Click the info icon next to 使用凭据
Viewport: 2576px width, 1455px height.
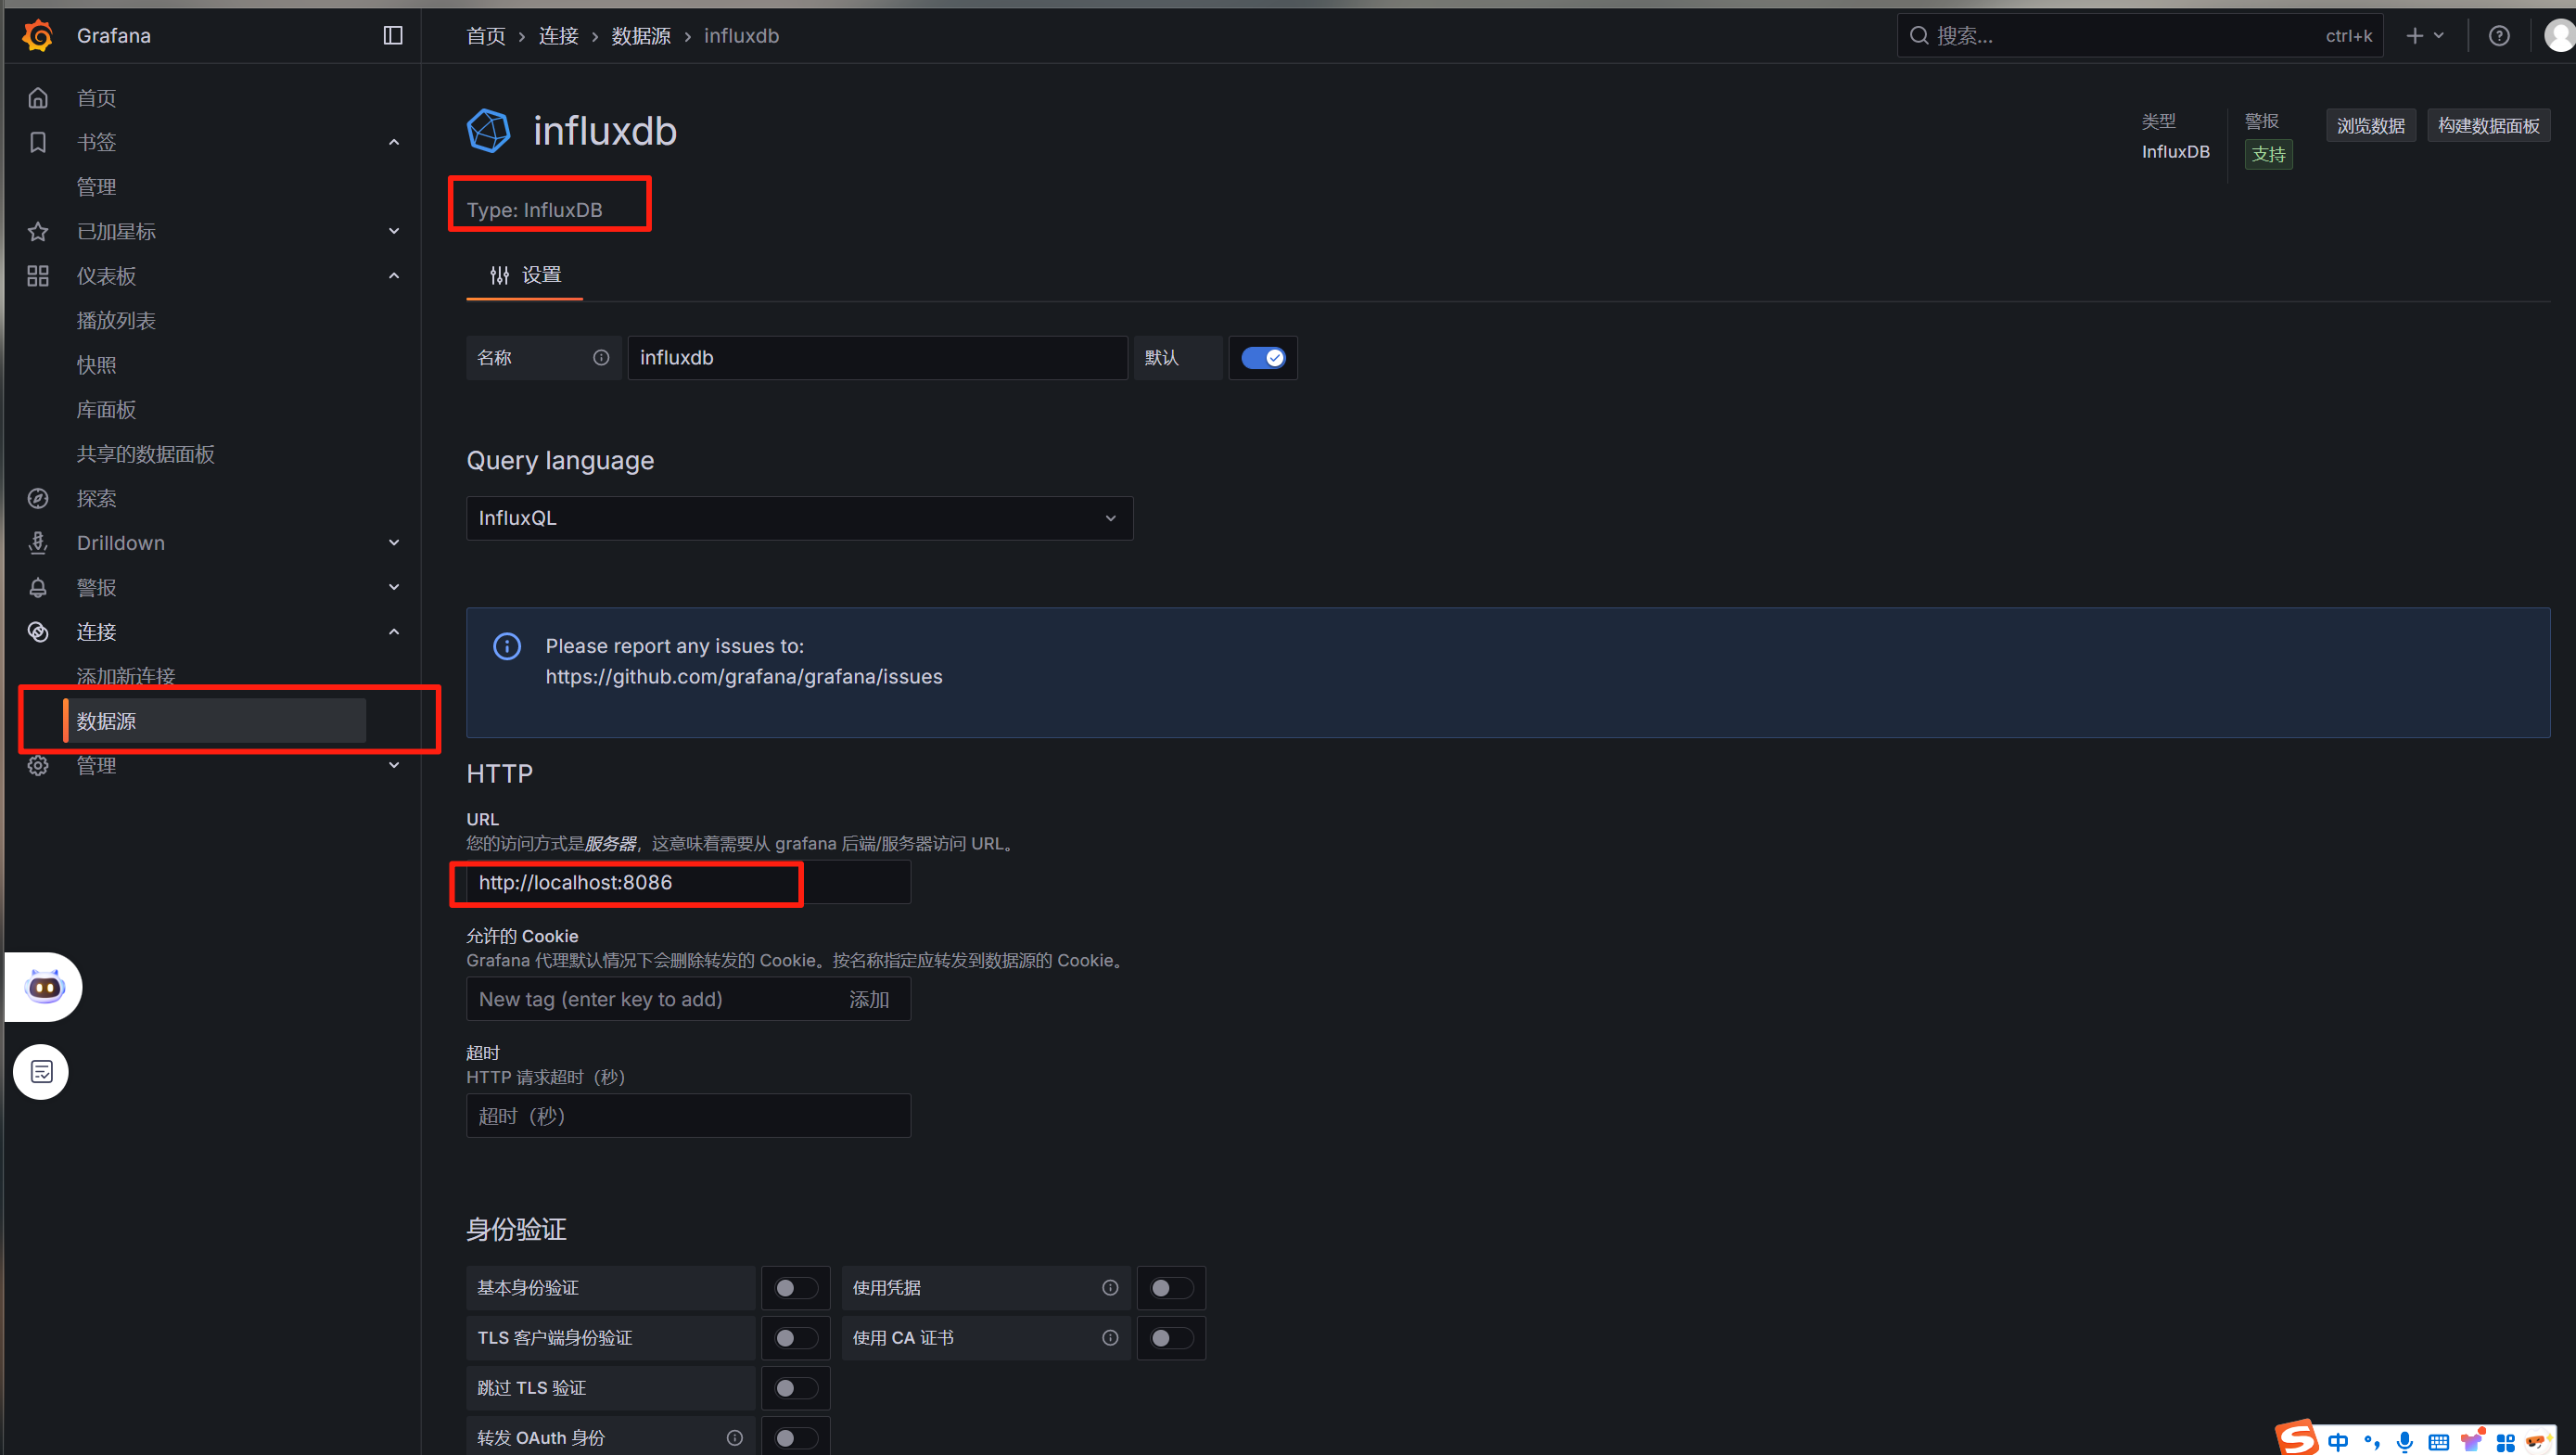click(x=1110, y=1288)
